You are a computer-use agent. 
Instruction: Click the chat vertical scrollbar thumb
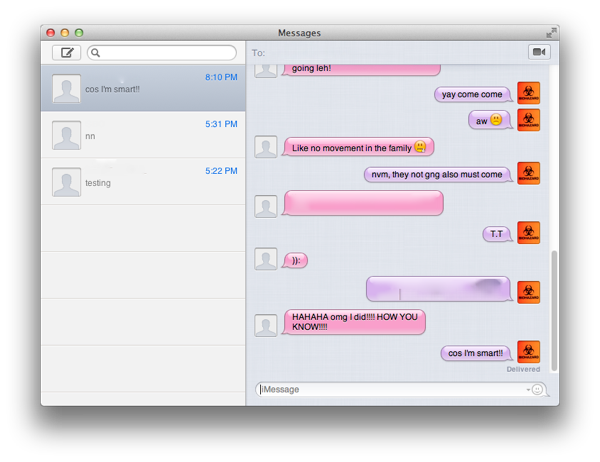[554, 310]
